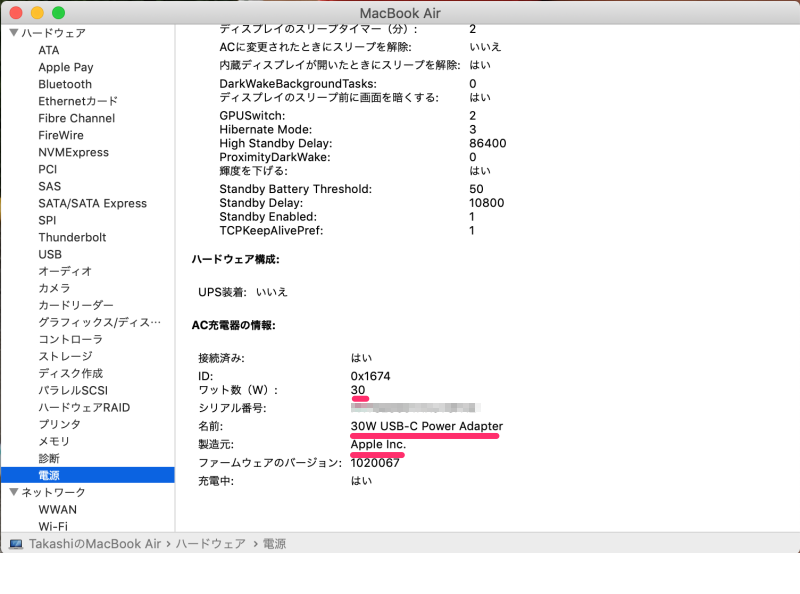This screenshot has width=800, height=594.
Task: Select ATA in the sidebar
Action: 48,50
